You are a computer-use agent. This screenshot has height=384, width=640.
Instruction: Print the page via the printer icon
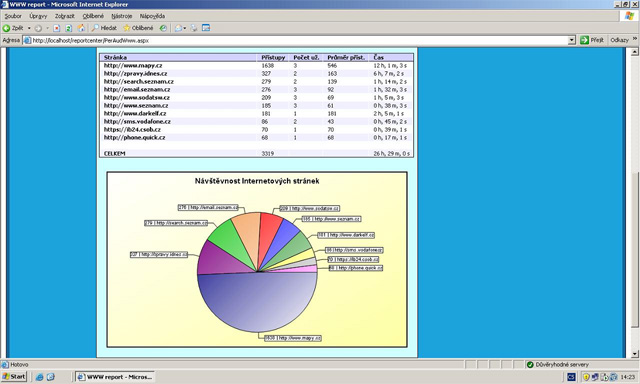click(x=194, y=28)
